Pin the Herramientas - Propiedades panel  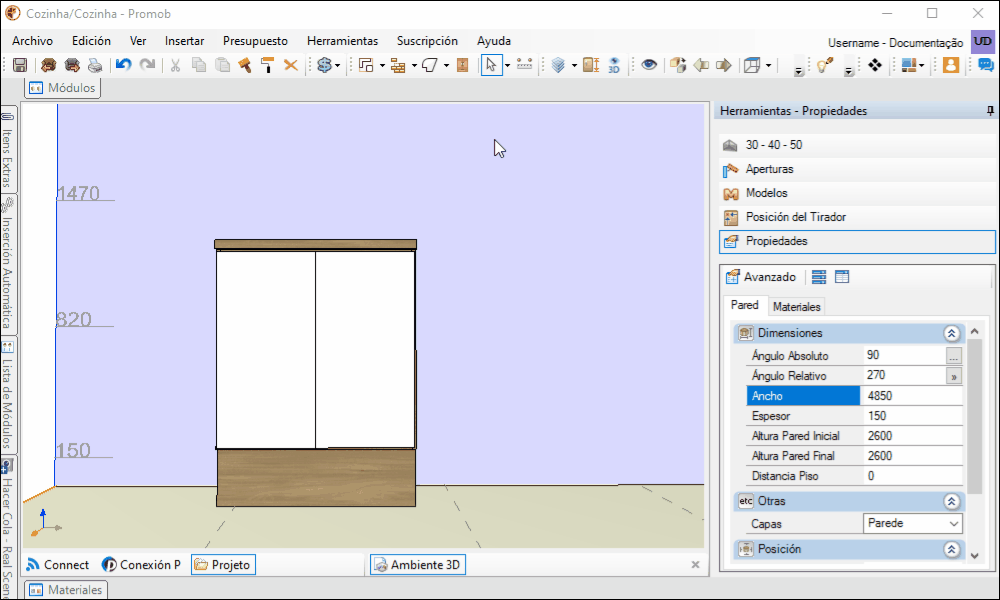pyautogui.click(x=990, y=111)
